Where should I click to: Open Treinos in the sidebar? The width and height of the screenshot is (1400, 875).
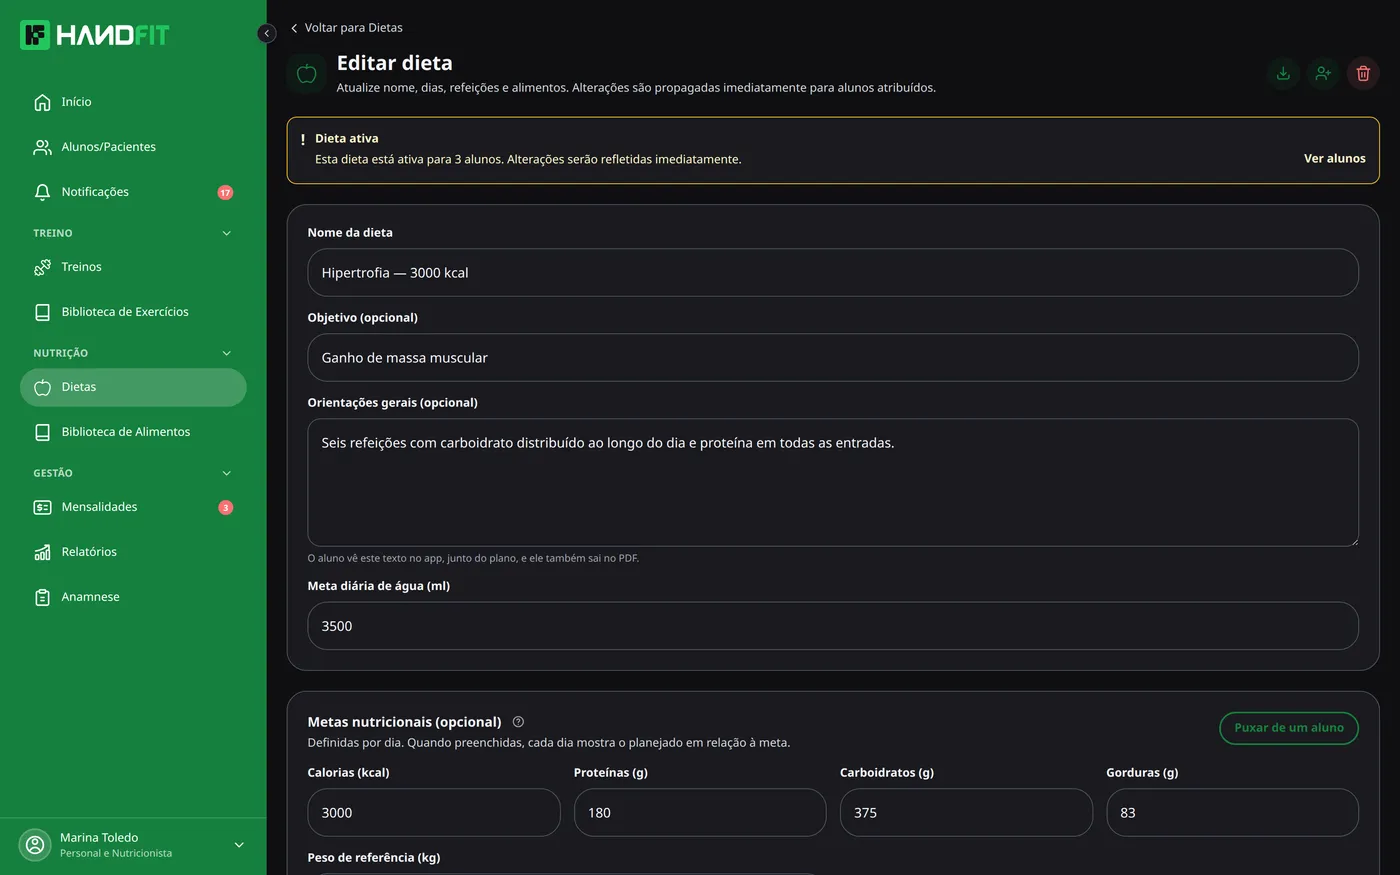133,267
